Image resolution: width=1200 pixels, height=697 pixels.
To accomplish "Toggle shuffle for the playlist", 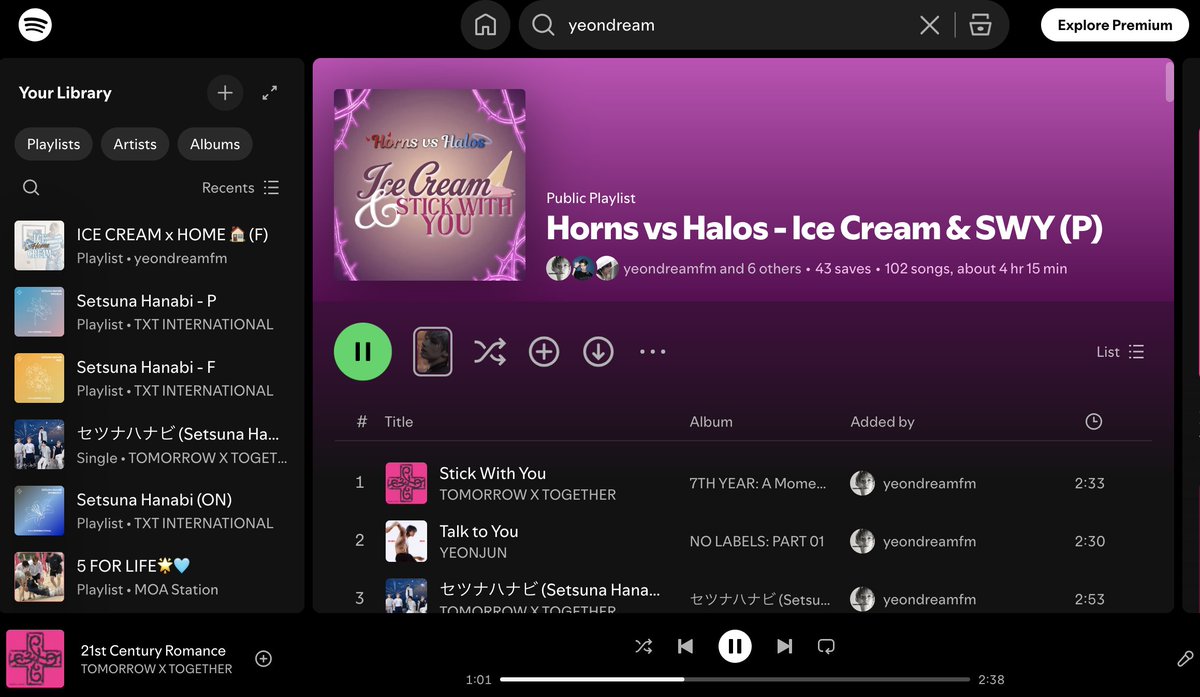I will tap(489, 352).
